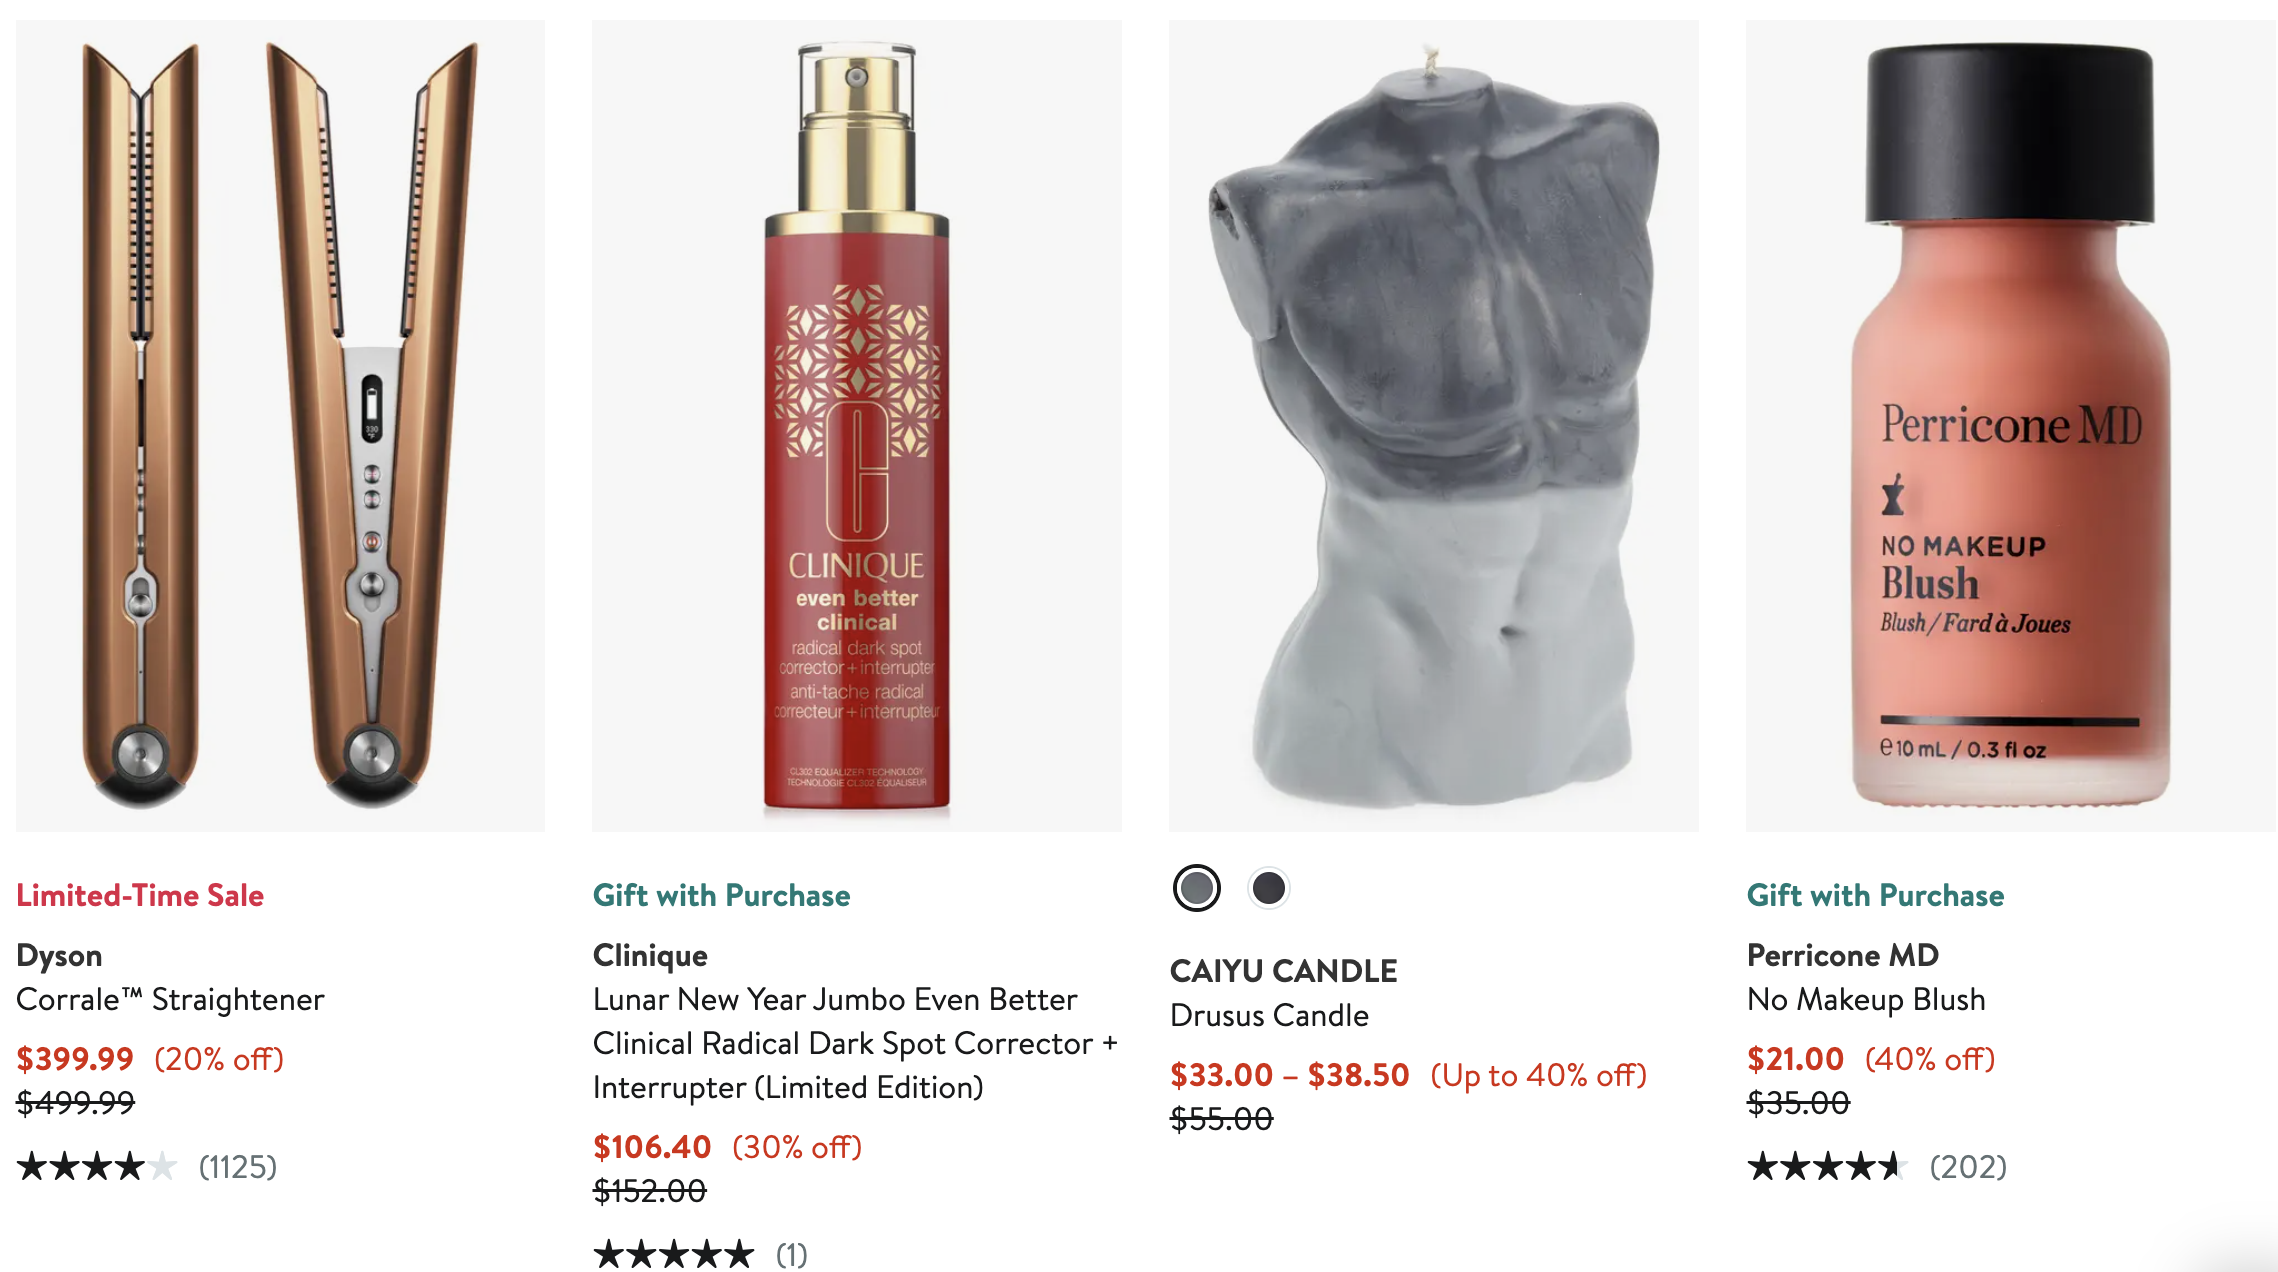Image resolution: width=2278 pixels, height=1272 pixels.
Task: Open the Clinique red bottle product image
Action: [x=857, y=426]
